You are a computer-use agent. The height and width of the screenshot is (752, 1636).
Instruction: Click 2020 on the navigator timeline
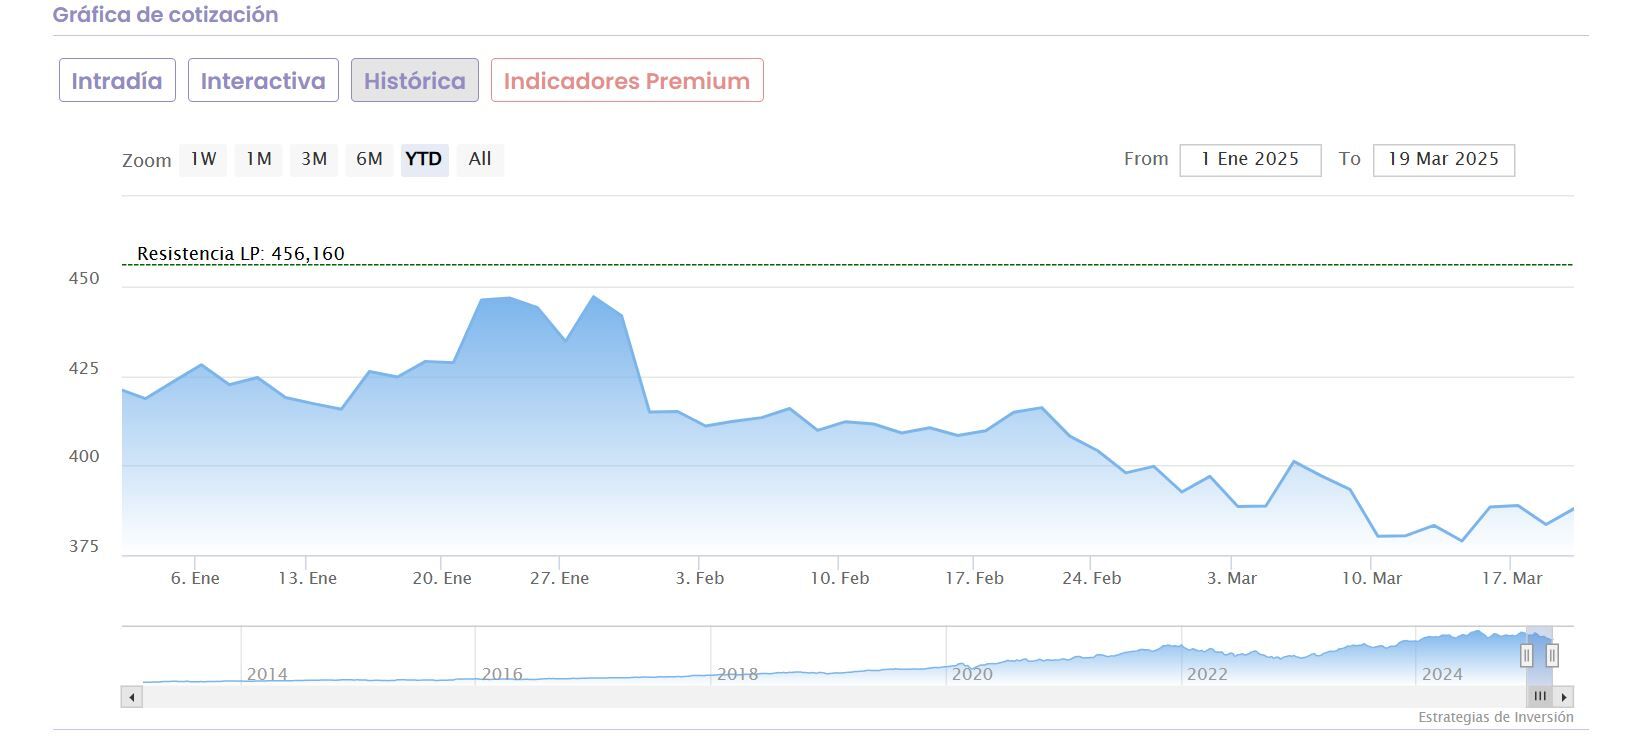972,674
